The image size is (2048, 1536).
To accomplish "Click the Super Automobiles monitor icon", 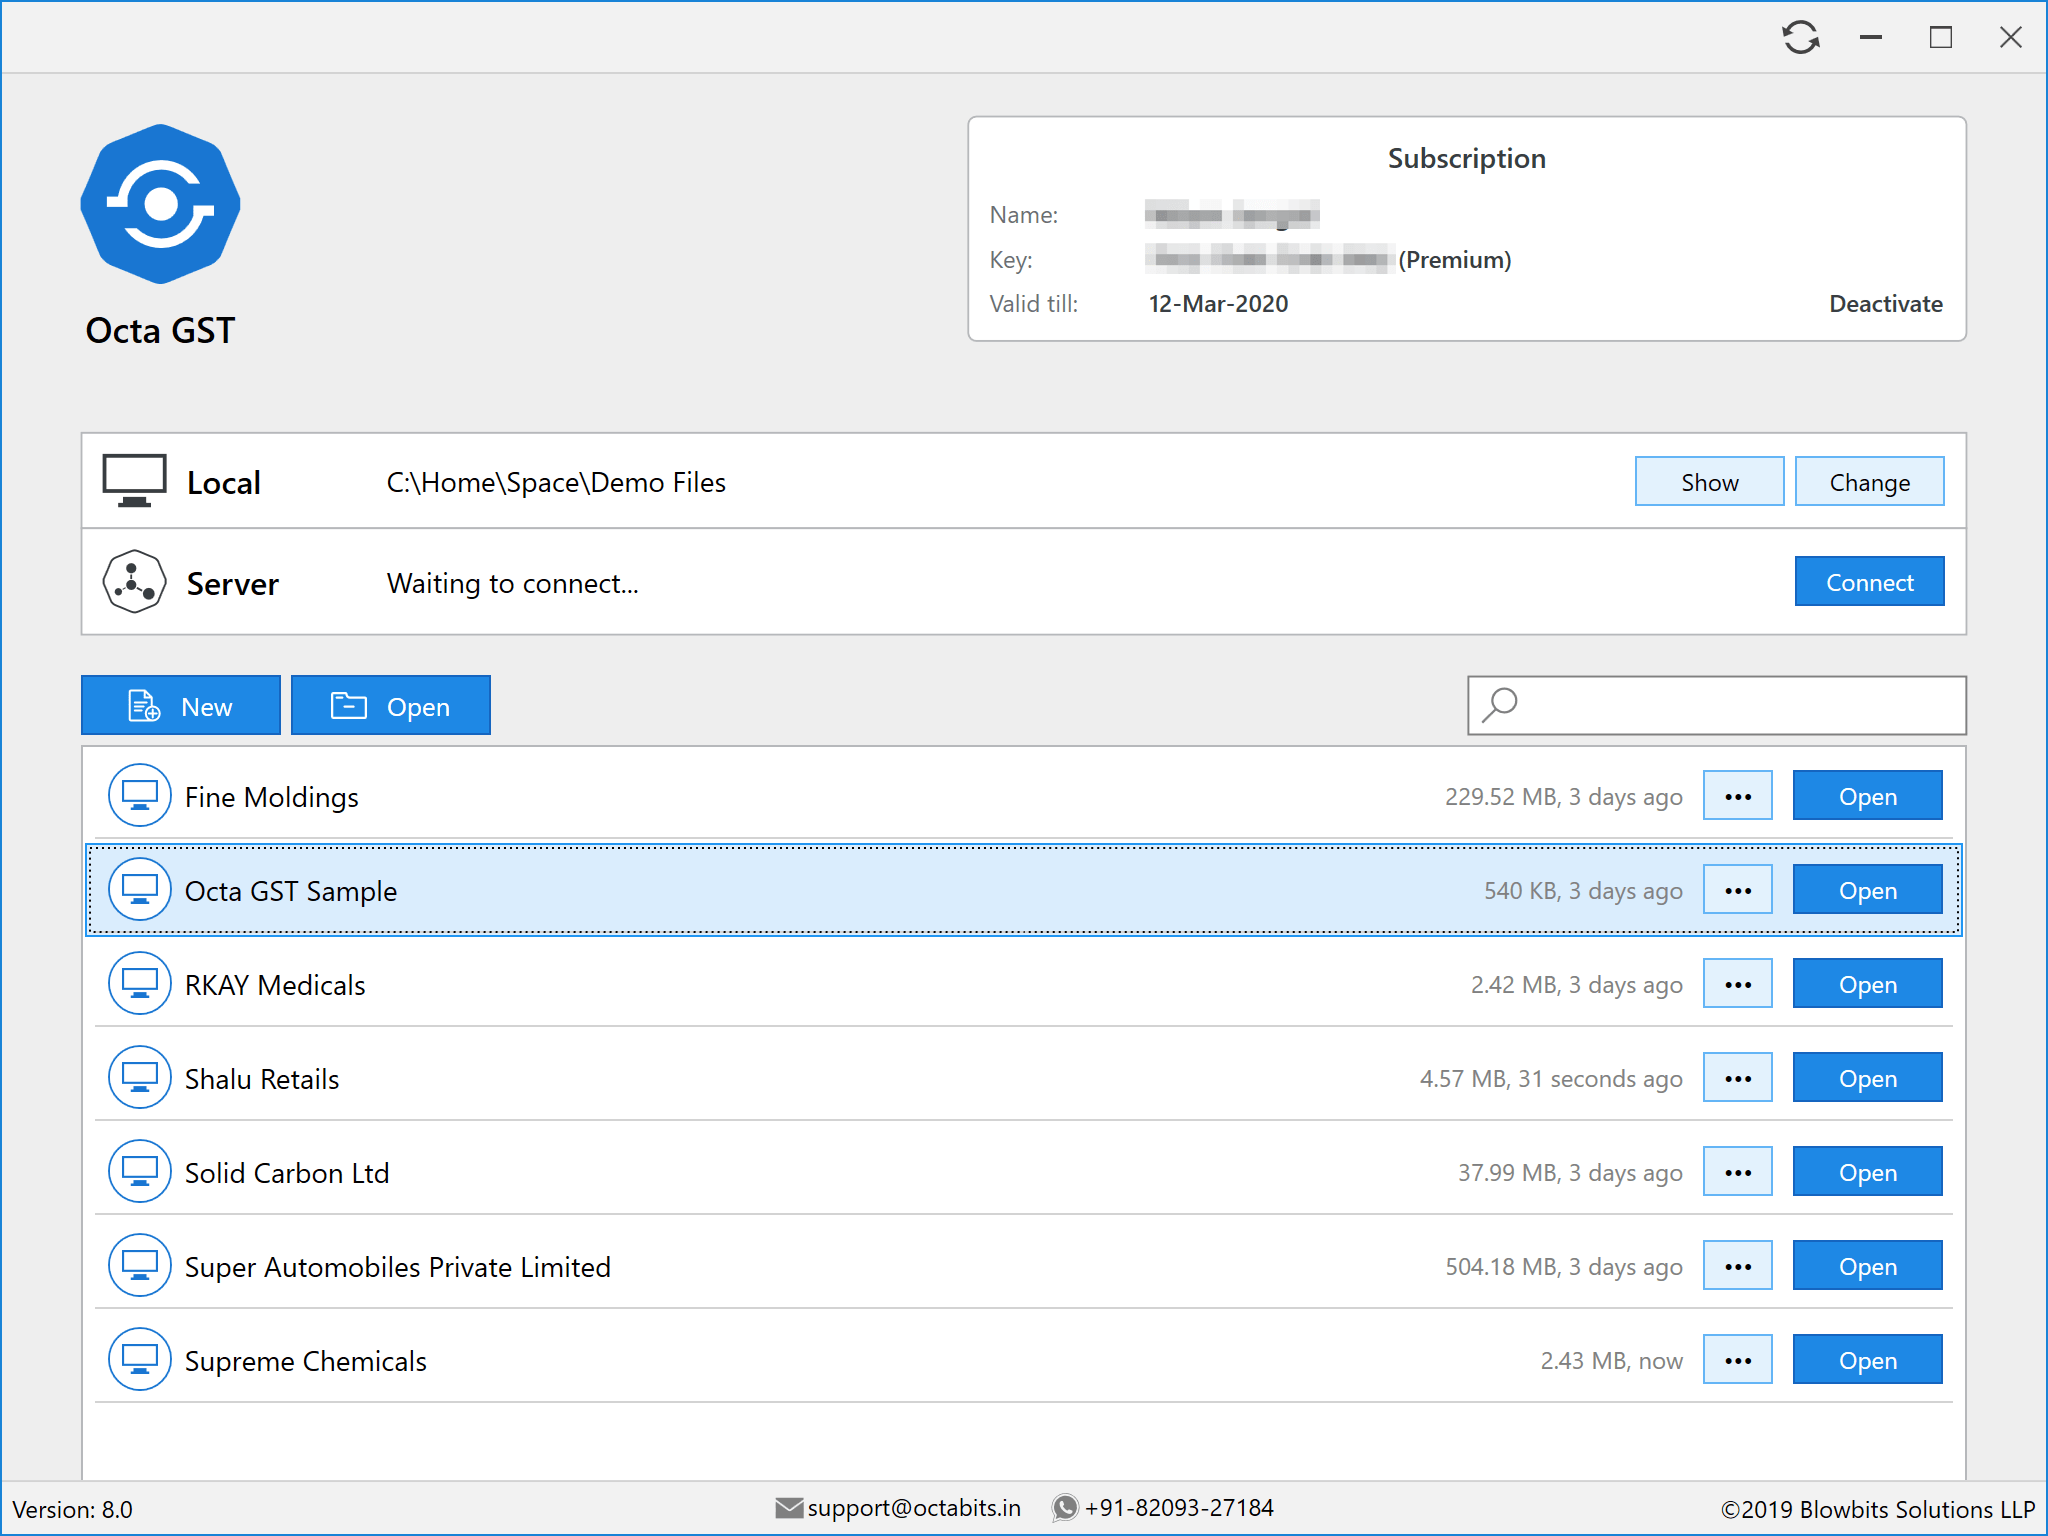I will point(139,1266).
